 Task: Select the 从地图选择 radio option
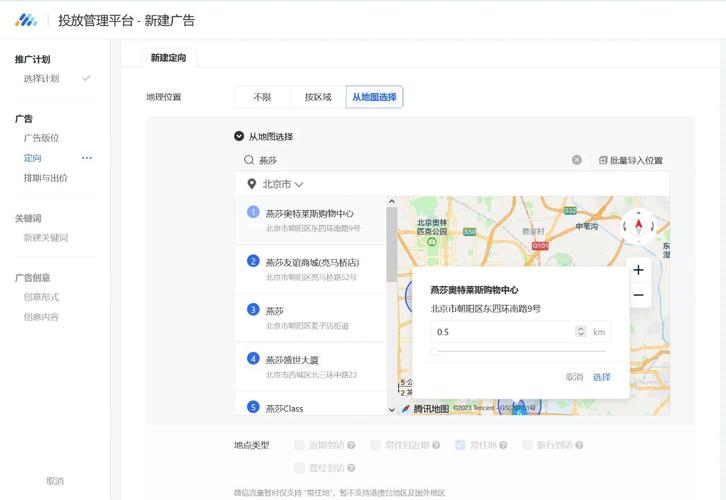[x=239, y=136]
